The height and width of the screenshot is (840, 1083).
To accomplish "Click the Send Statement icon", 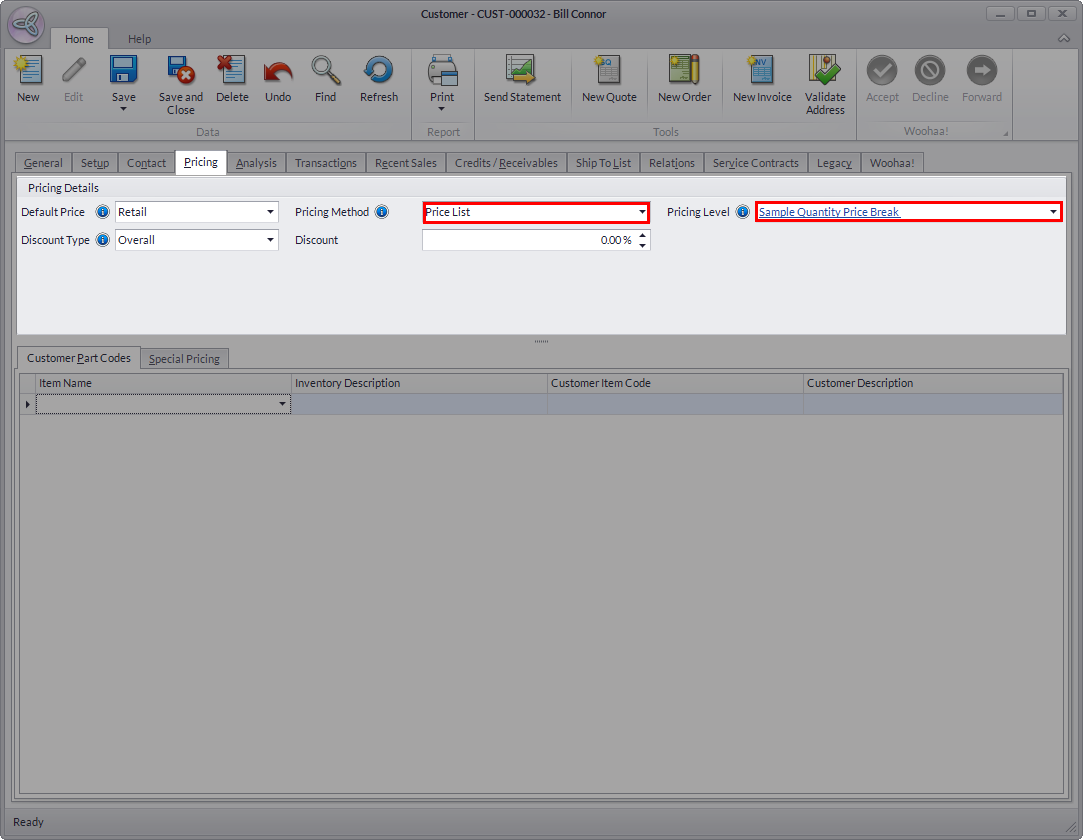I will [522, 72].
